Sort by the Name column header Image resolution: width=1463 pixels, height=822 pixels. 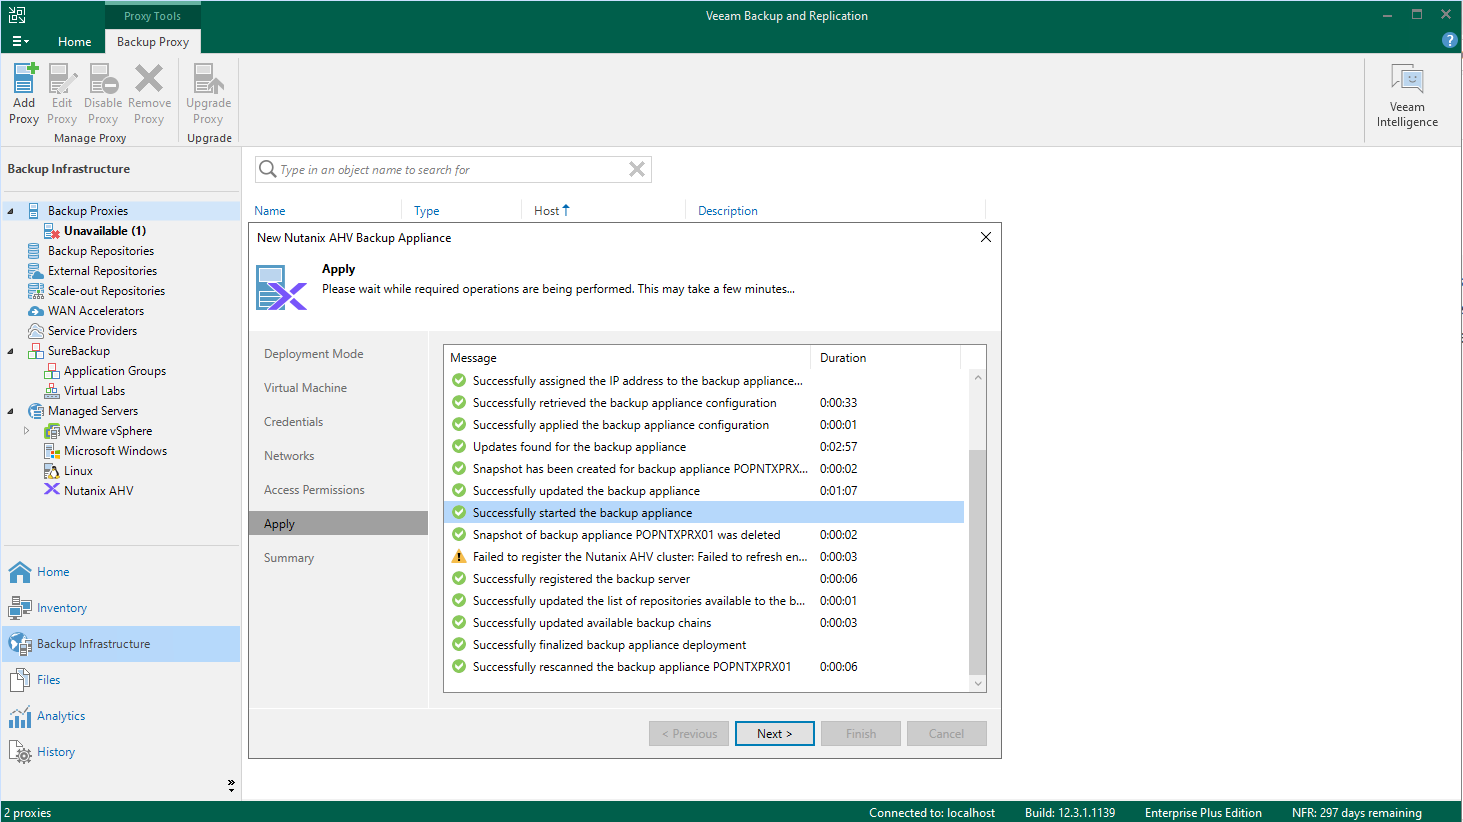(270, 211)
